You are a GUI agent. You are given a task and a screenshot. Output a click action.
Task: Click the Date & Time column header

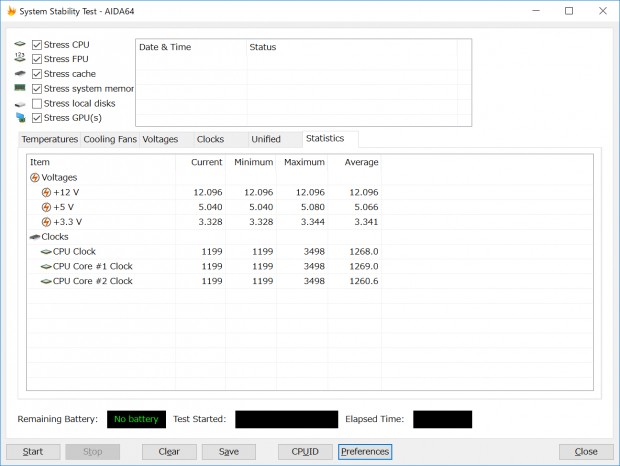click(191, 47)
